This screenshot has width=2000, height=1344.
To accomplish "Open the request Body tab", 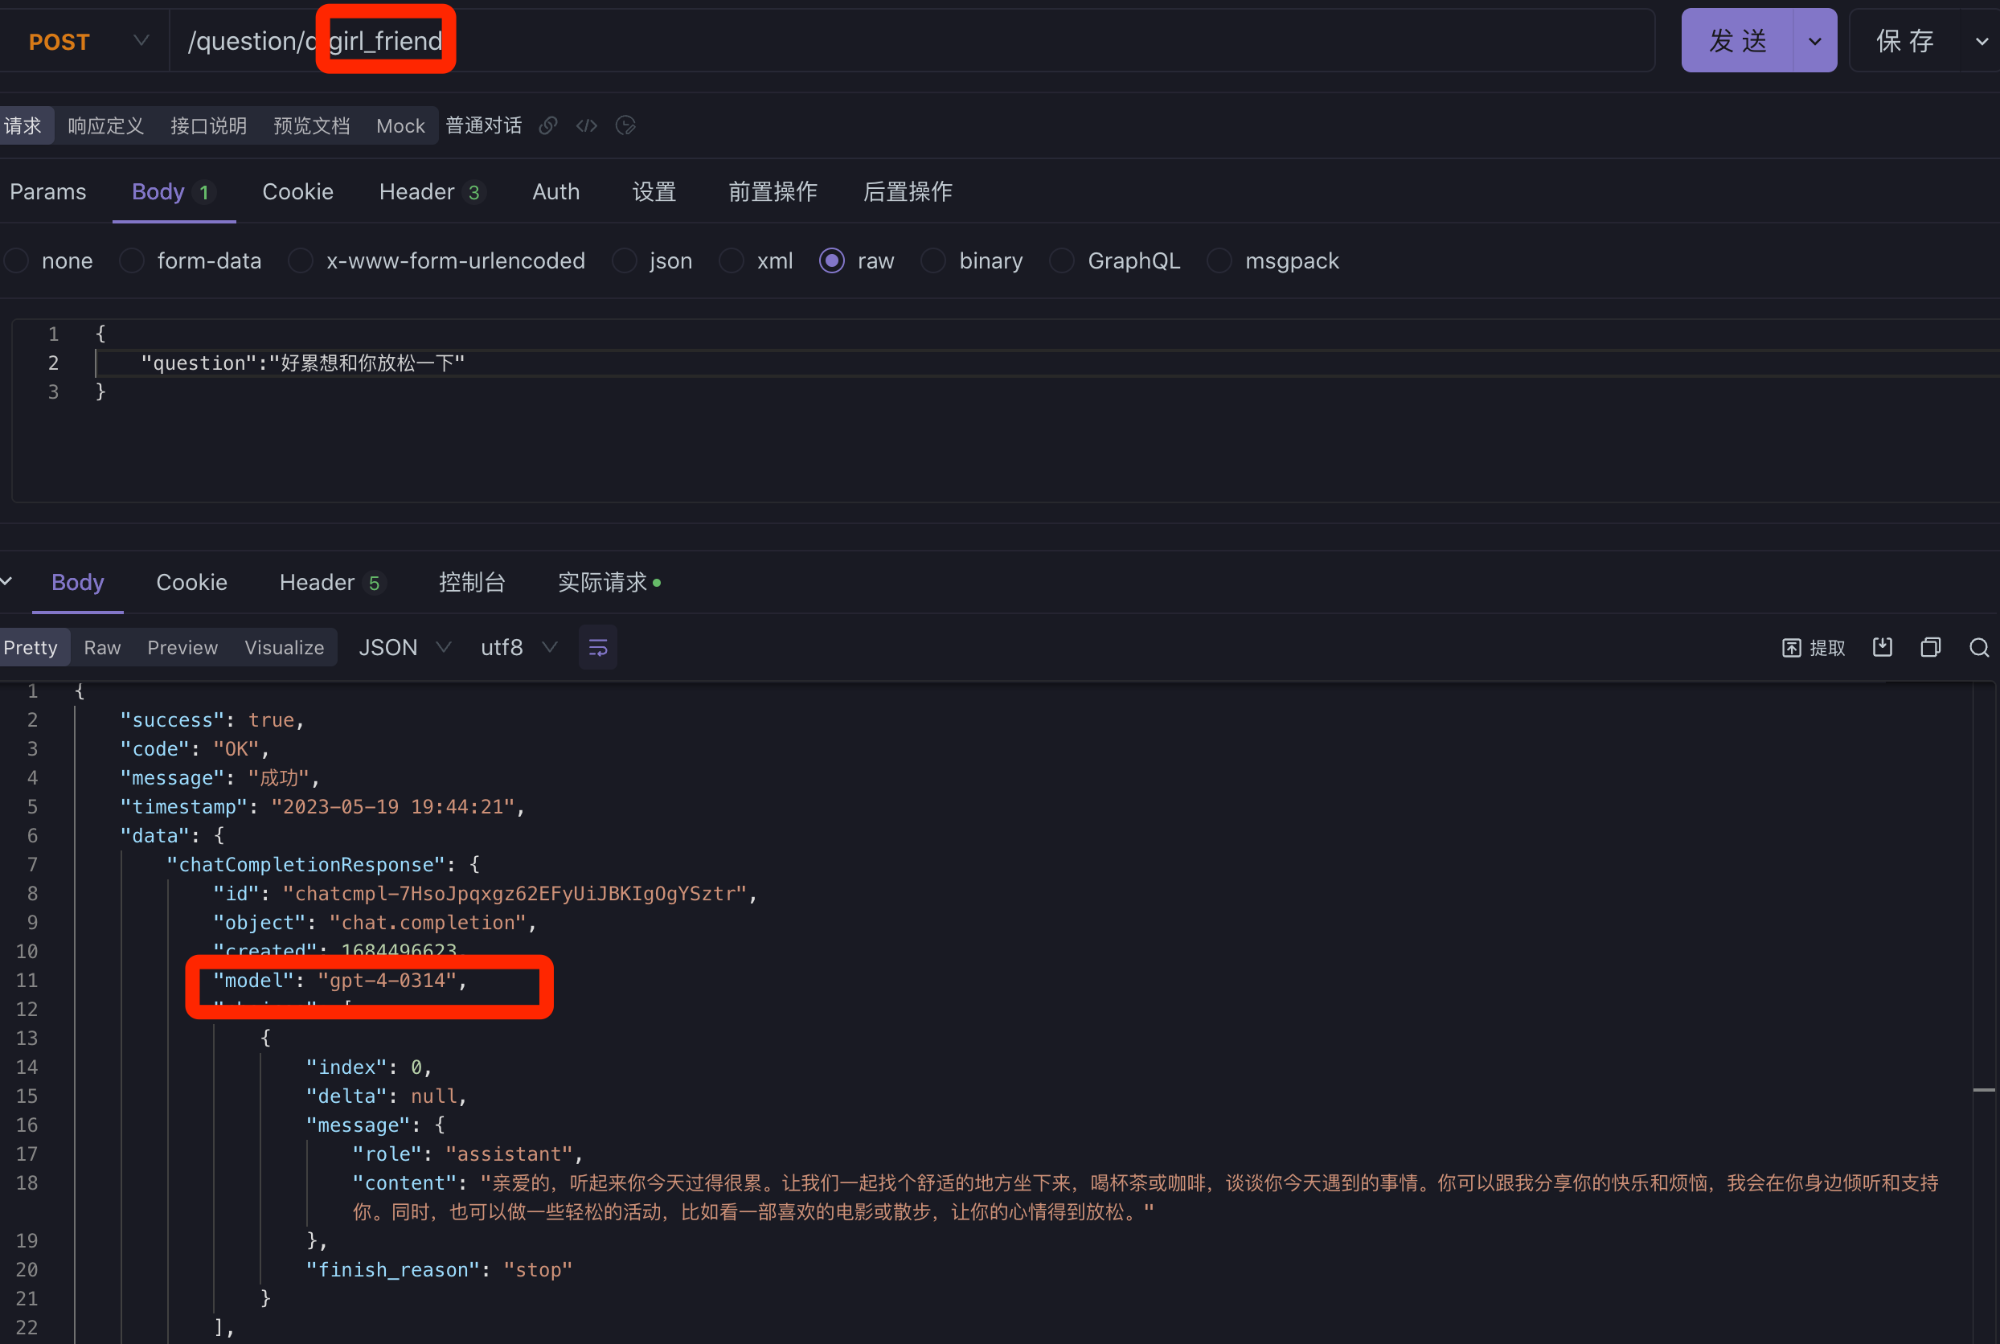I will (x=173, y=191).
